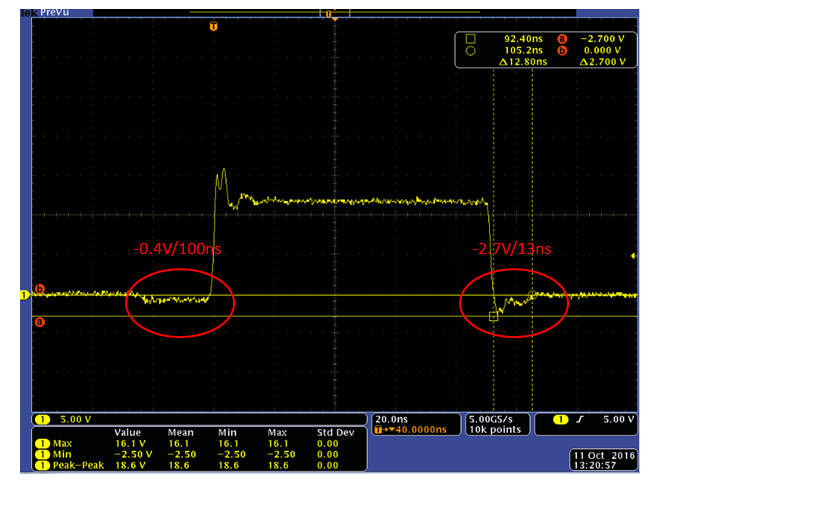Click the Peak-Peak measurement label
819x526 pixels.
point(78,465)
